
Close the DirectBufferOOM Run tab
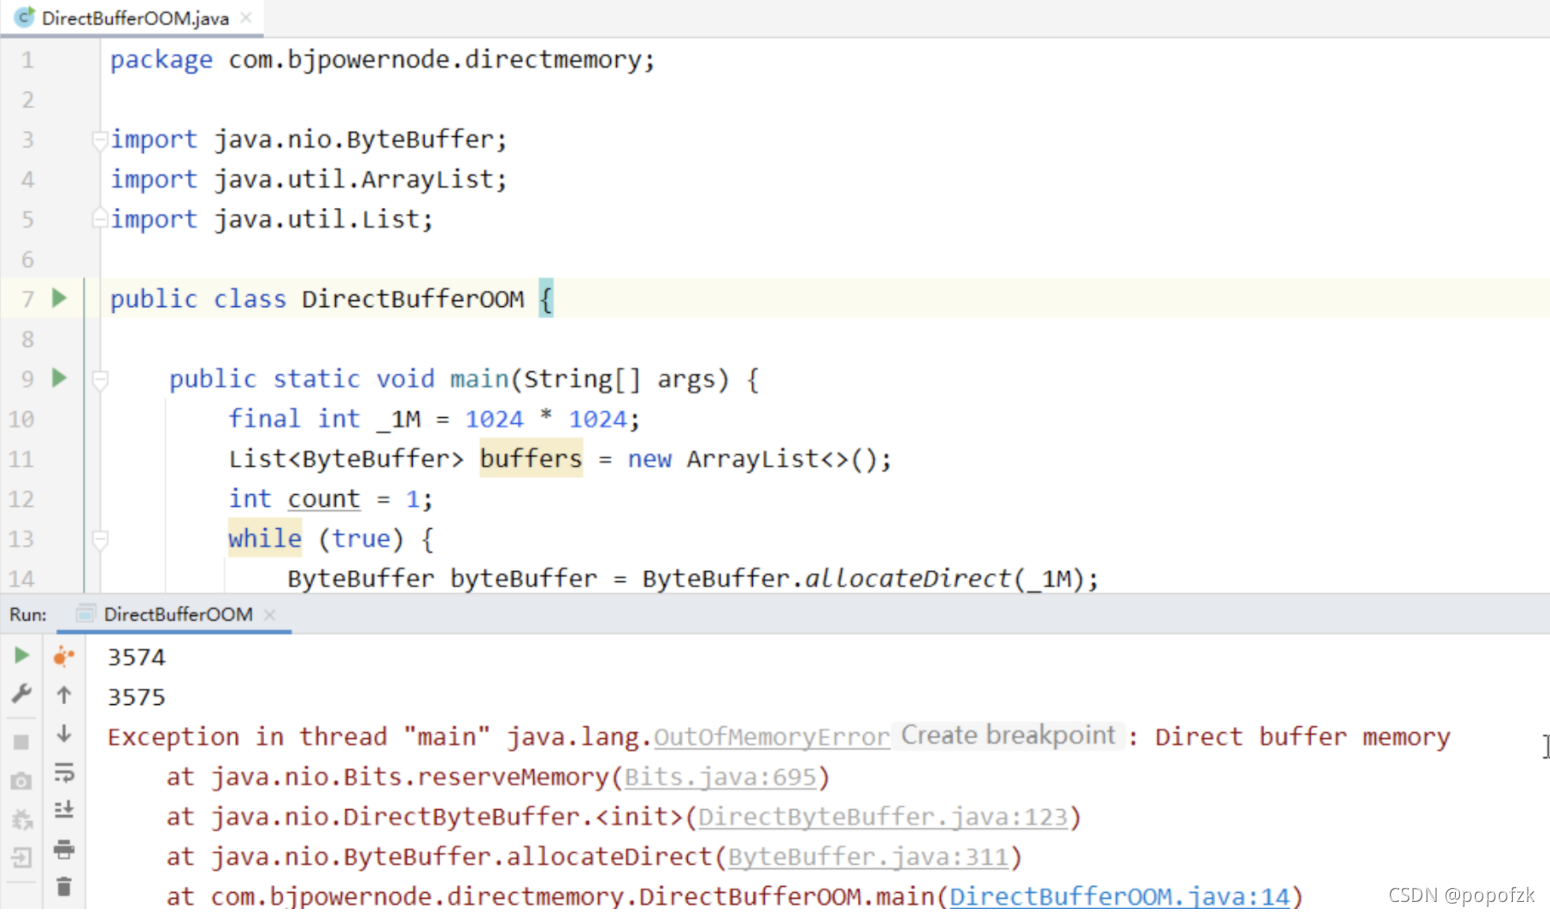269,615
